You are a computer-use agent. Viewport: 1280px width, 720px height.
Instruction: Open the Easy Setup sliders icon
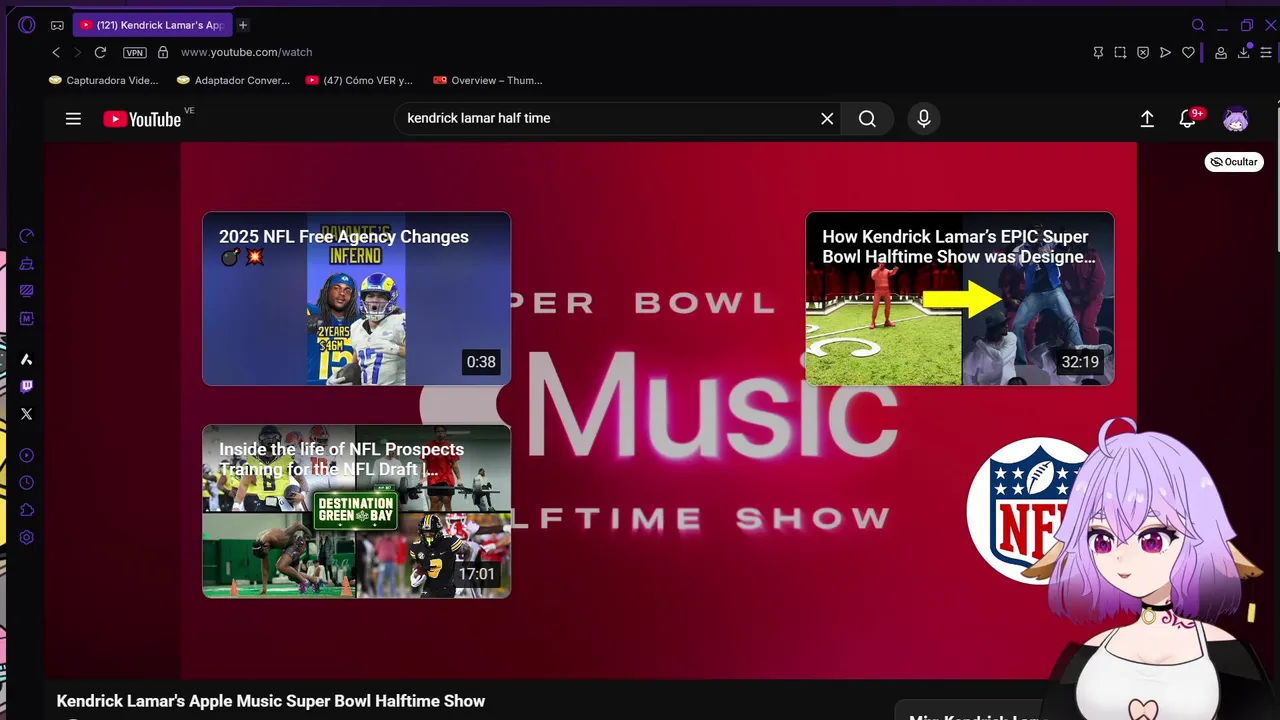(1266, 52)
